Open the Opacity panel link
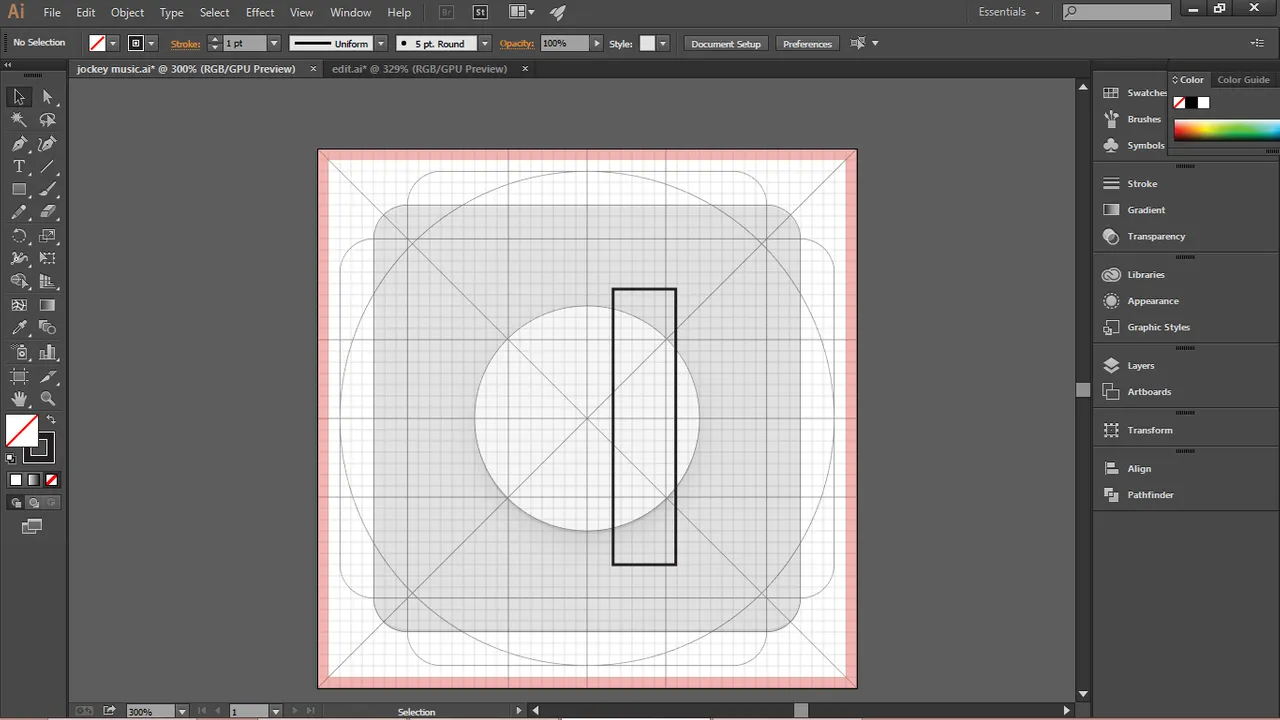 pos(517,43)
